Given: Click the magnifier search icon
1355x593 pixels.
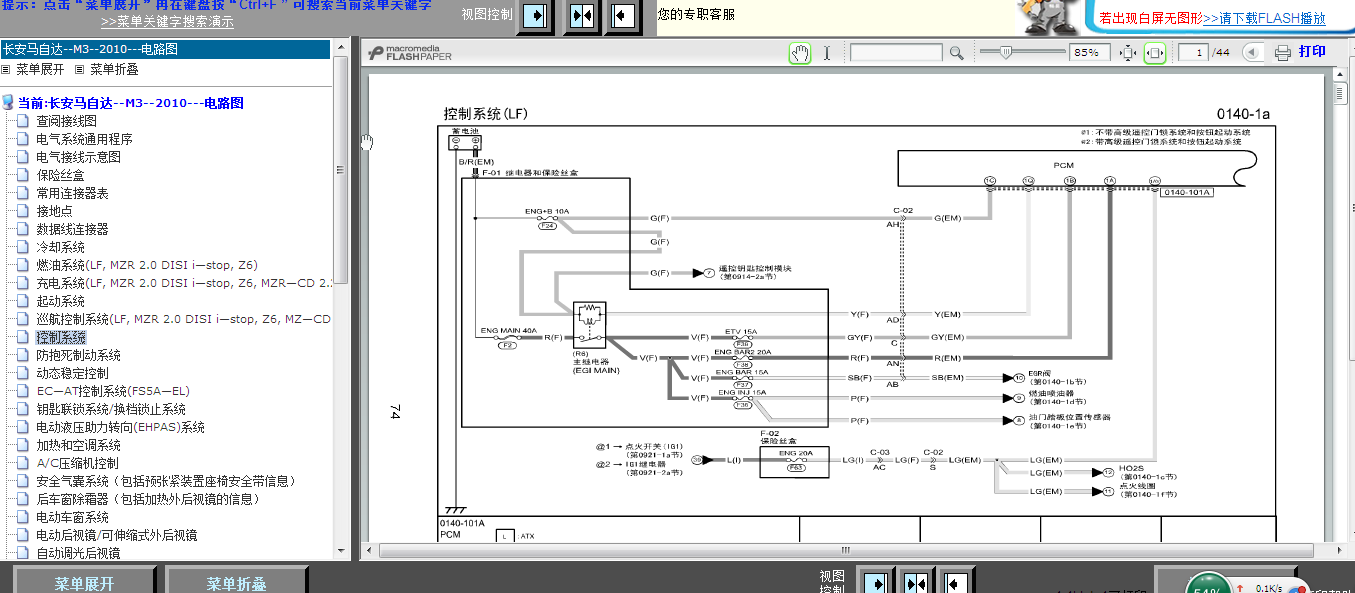Looking at the screenshot, I should coord(957,53).
